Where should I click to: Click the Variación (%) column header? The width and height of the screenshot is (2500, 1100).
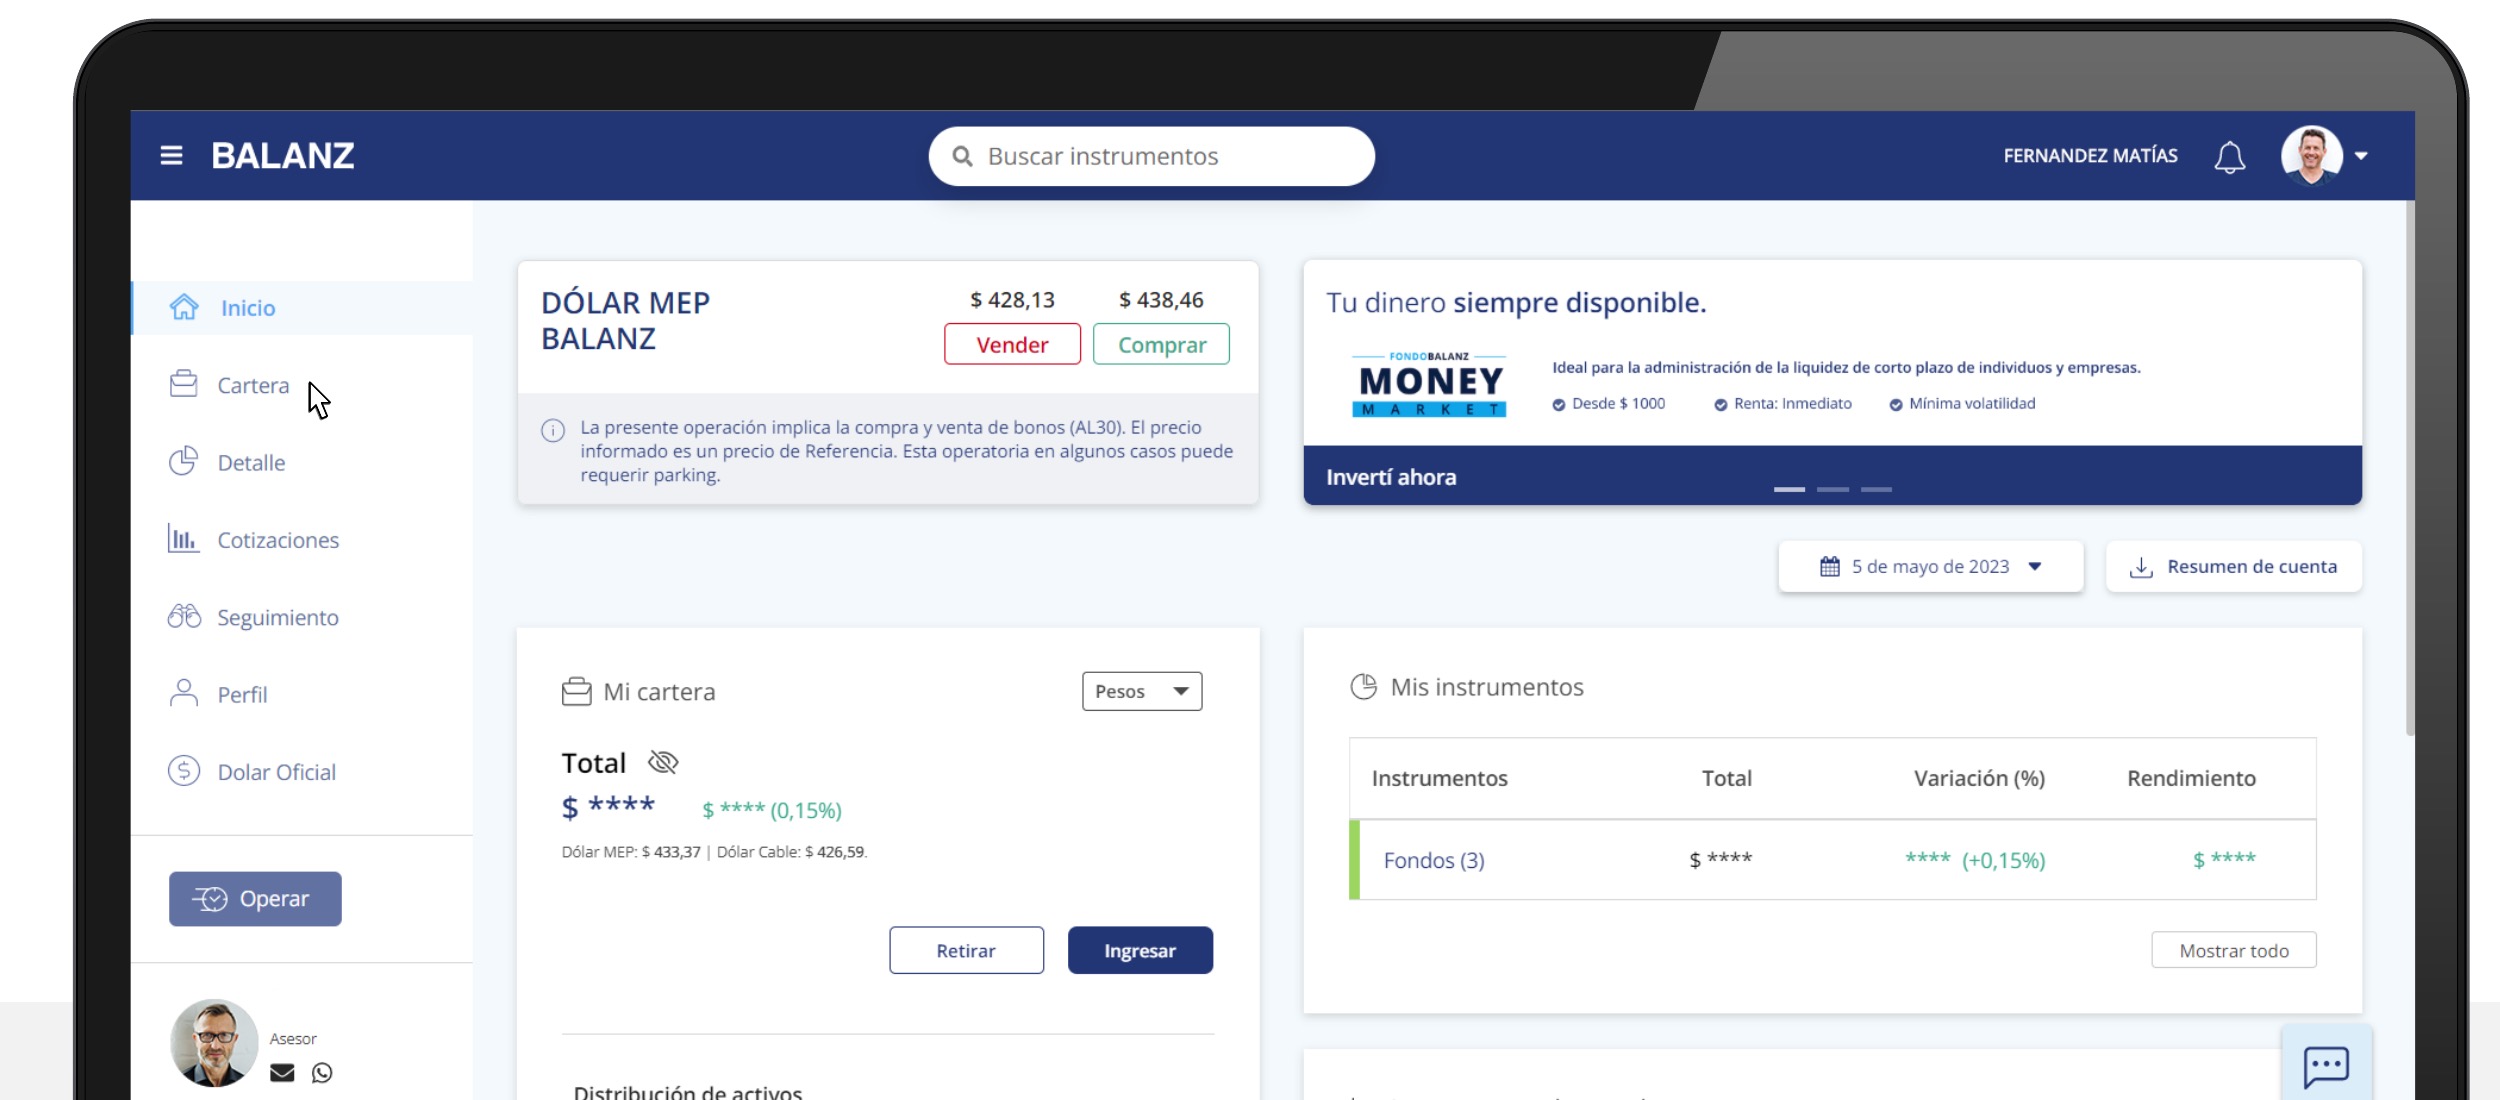[1979, 778]
